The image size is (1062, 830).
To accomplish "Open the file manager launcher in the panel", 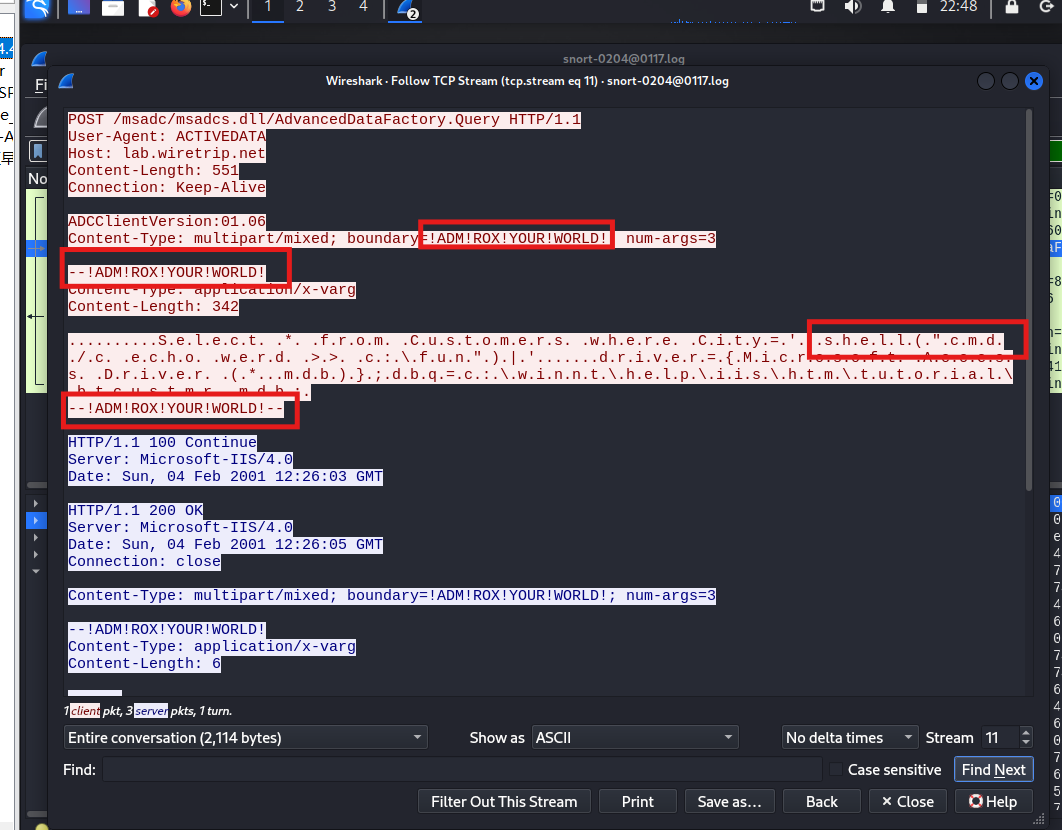I will (112, 8).
